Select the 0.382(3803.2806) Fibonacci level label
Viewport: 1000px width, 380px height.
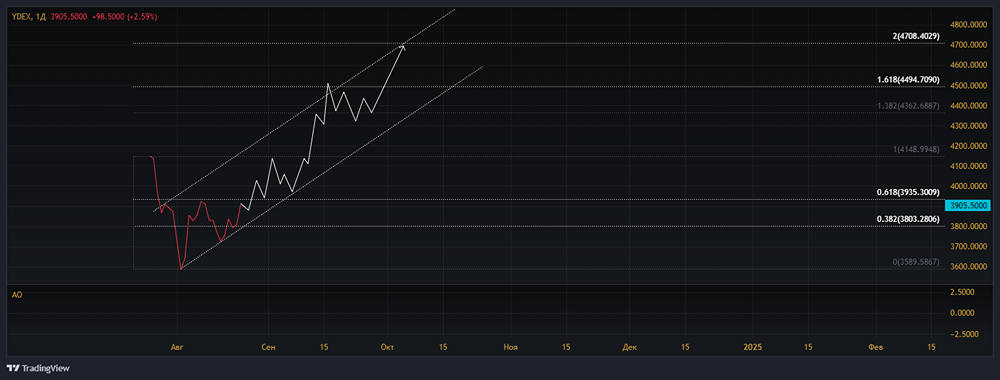909,219
